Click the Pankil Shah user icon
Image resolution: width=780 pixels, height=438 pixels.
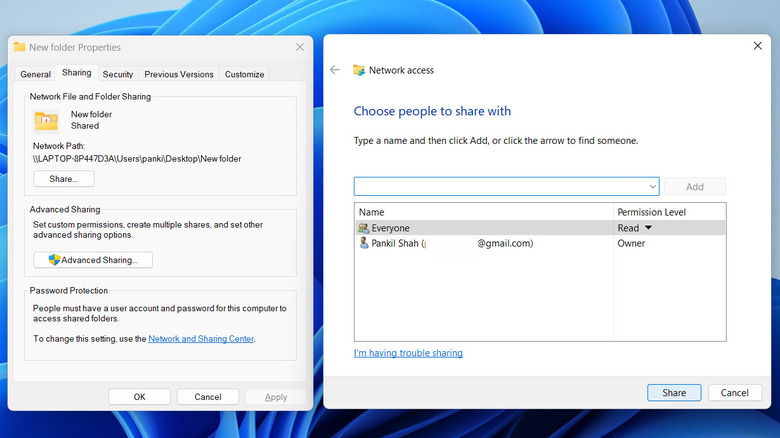click(x=363, y=243)
